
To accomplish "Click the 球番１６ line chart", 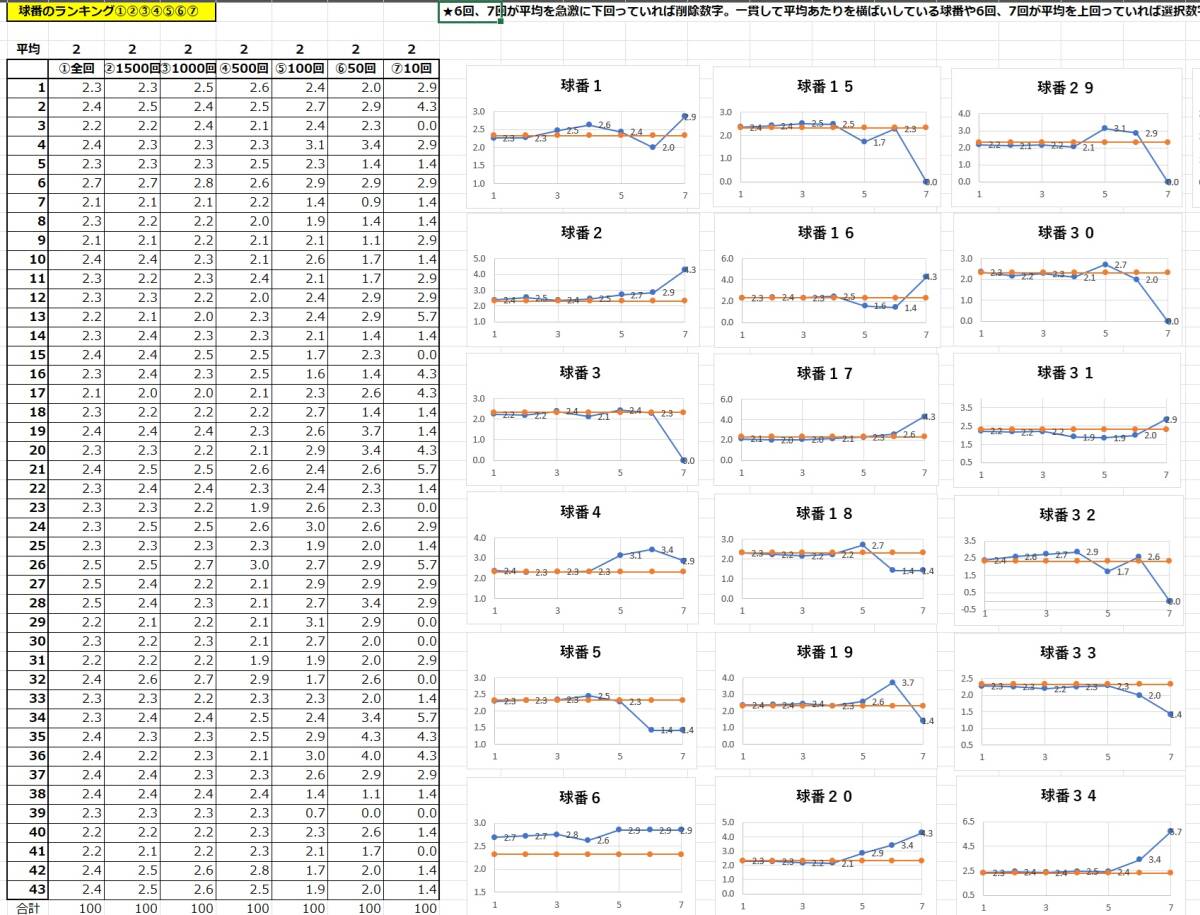I will pyautogui.click(x=826, y=280).
